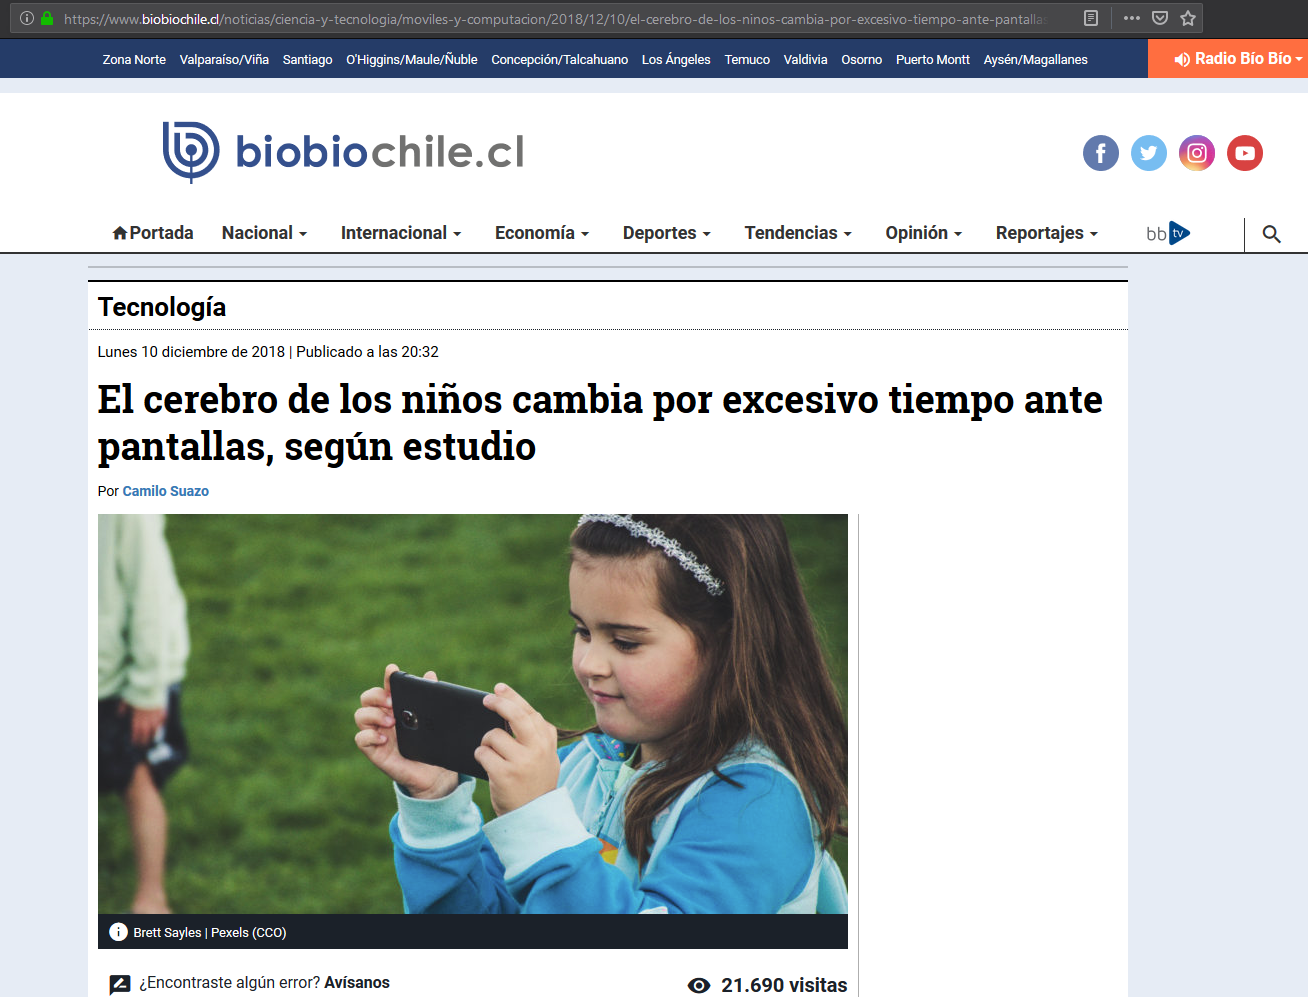
Task: Expand the Tendencias dropdown menu
Action: coord(798,233)
